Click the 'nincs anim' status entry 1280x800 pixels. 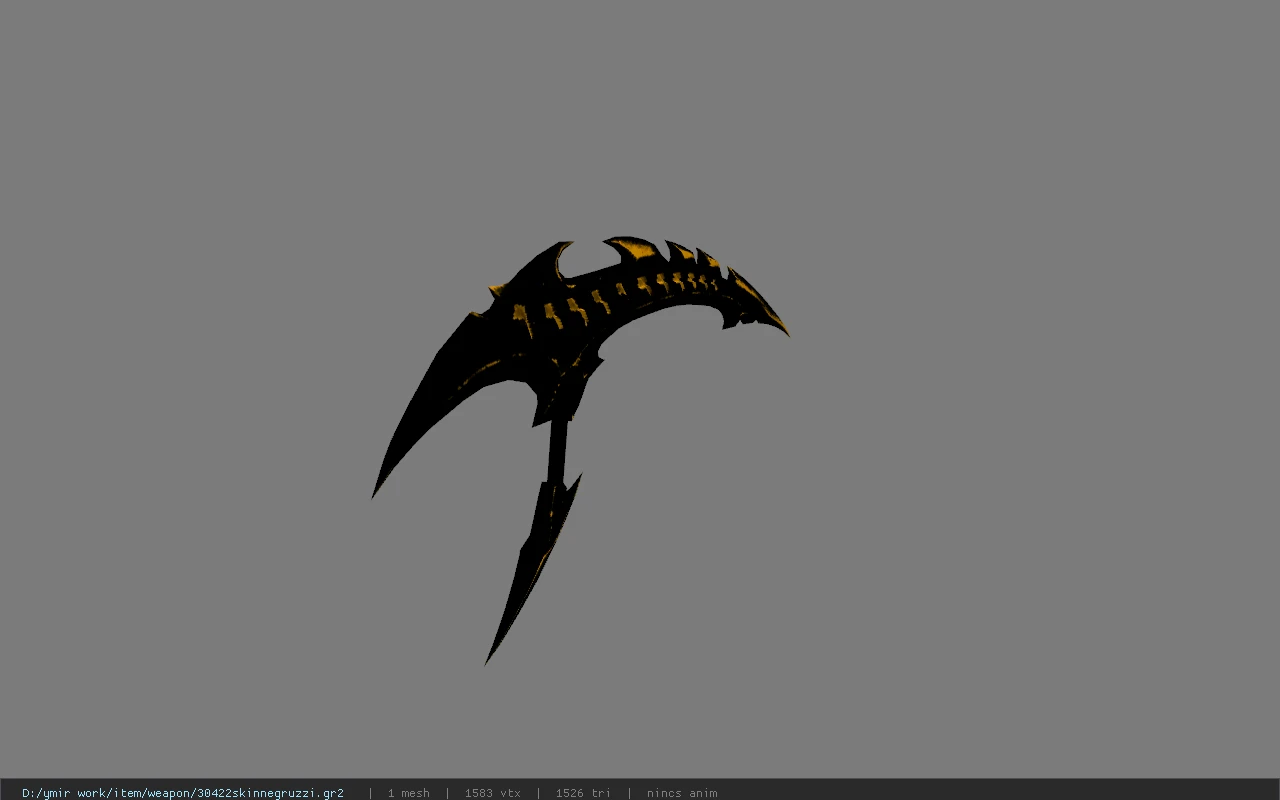pos(682,793)
